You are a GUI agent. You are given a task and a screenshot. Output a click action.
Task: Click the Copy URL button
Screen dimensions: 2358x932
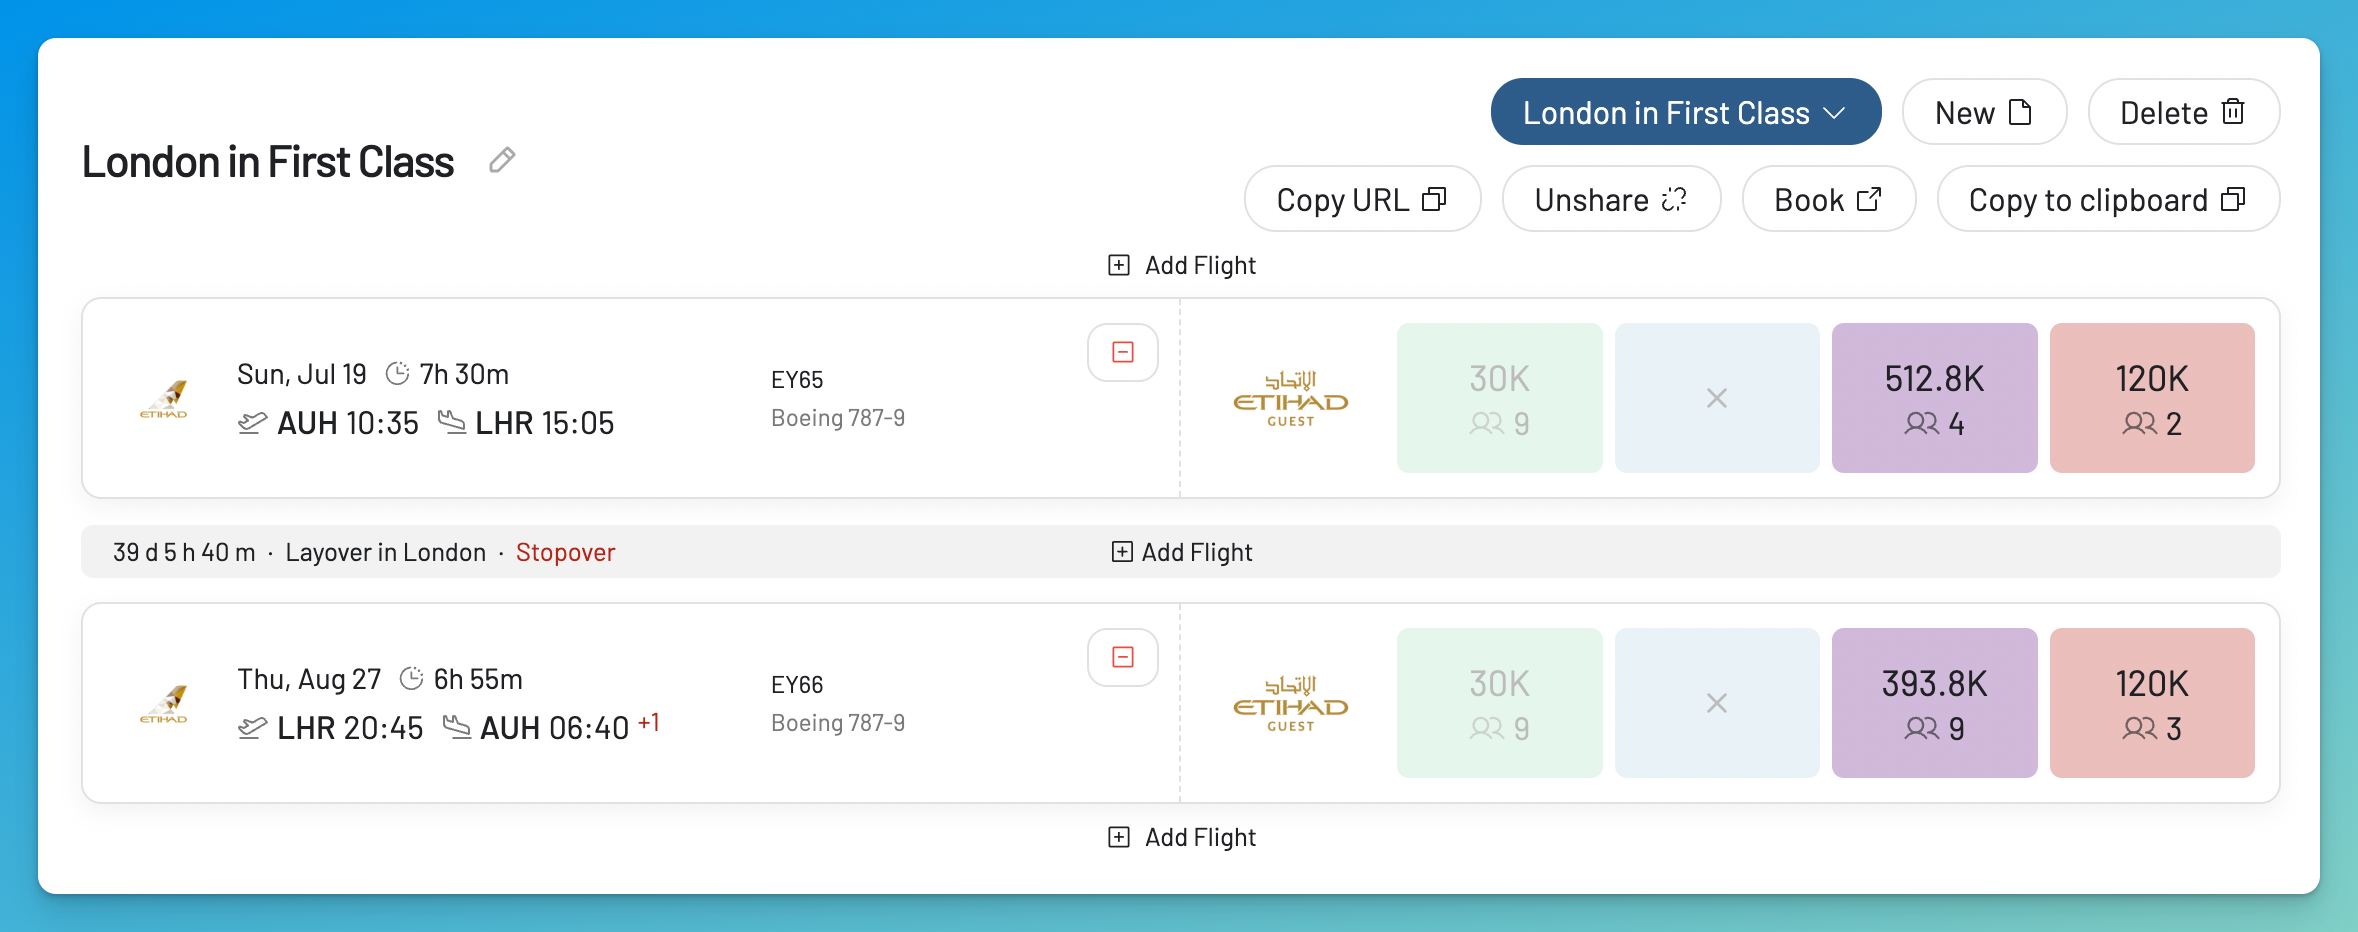point(1362,199)
